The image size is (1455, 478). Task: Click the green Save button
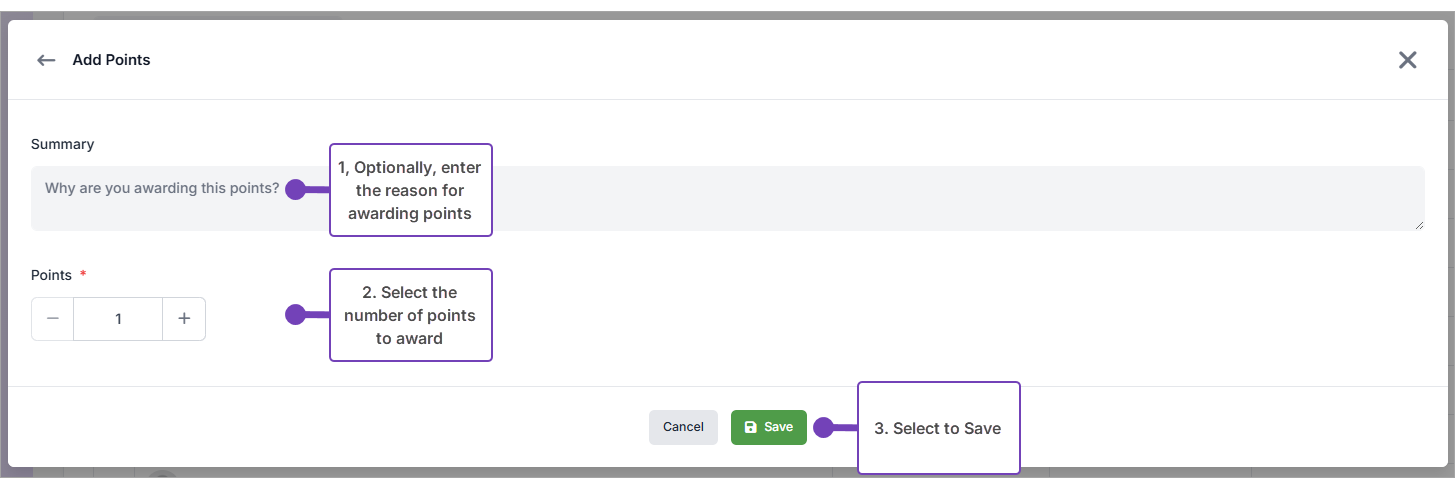[x=768, y=427]
